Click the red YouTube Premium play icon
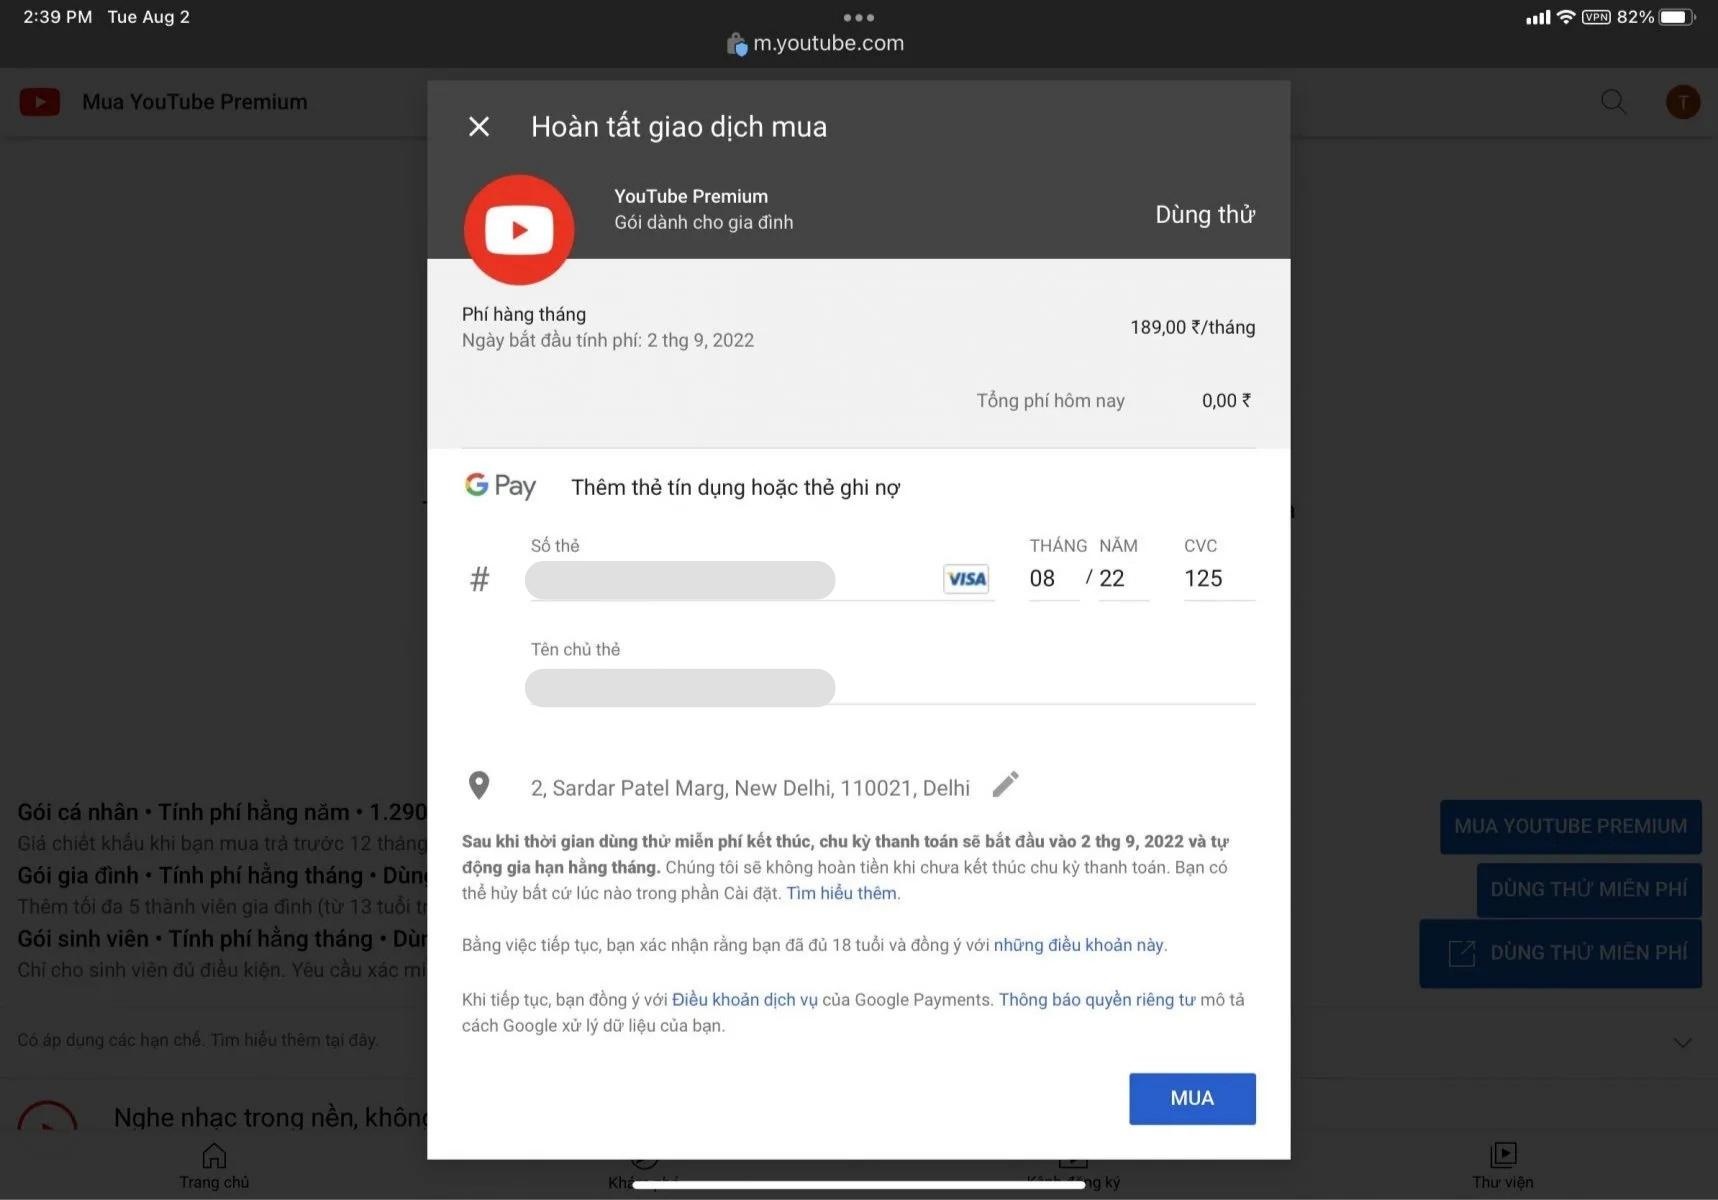This screenshot has width=1718, height=1200. (x=518, y=229)
